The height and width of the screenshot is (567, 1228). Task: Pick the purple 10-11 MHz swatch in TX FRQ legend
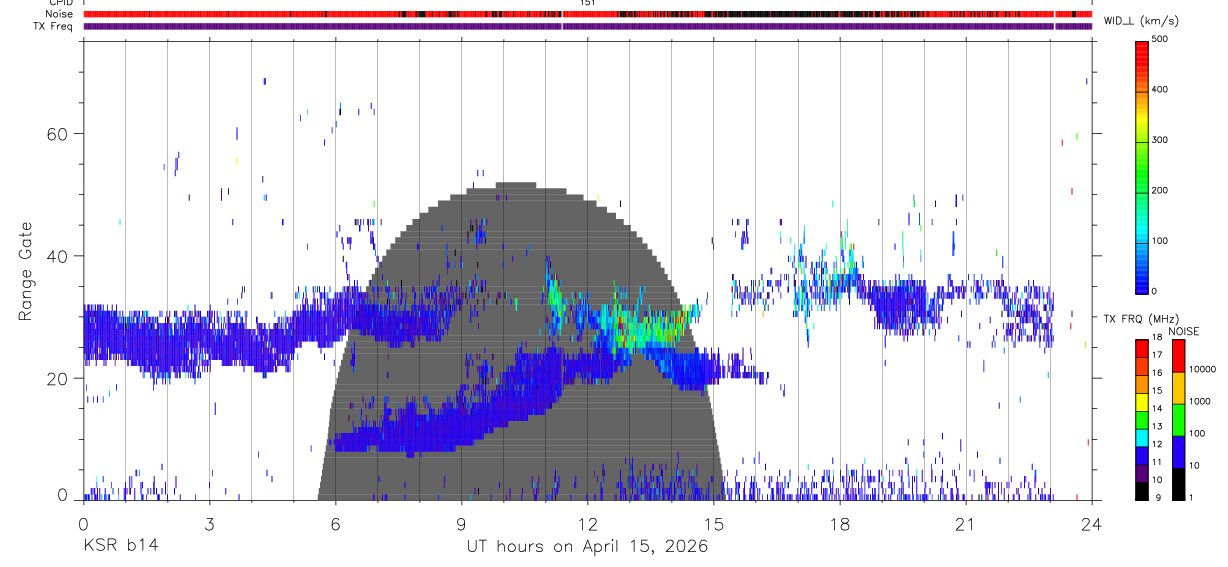coord(1142,472)
